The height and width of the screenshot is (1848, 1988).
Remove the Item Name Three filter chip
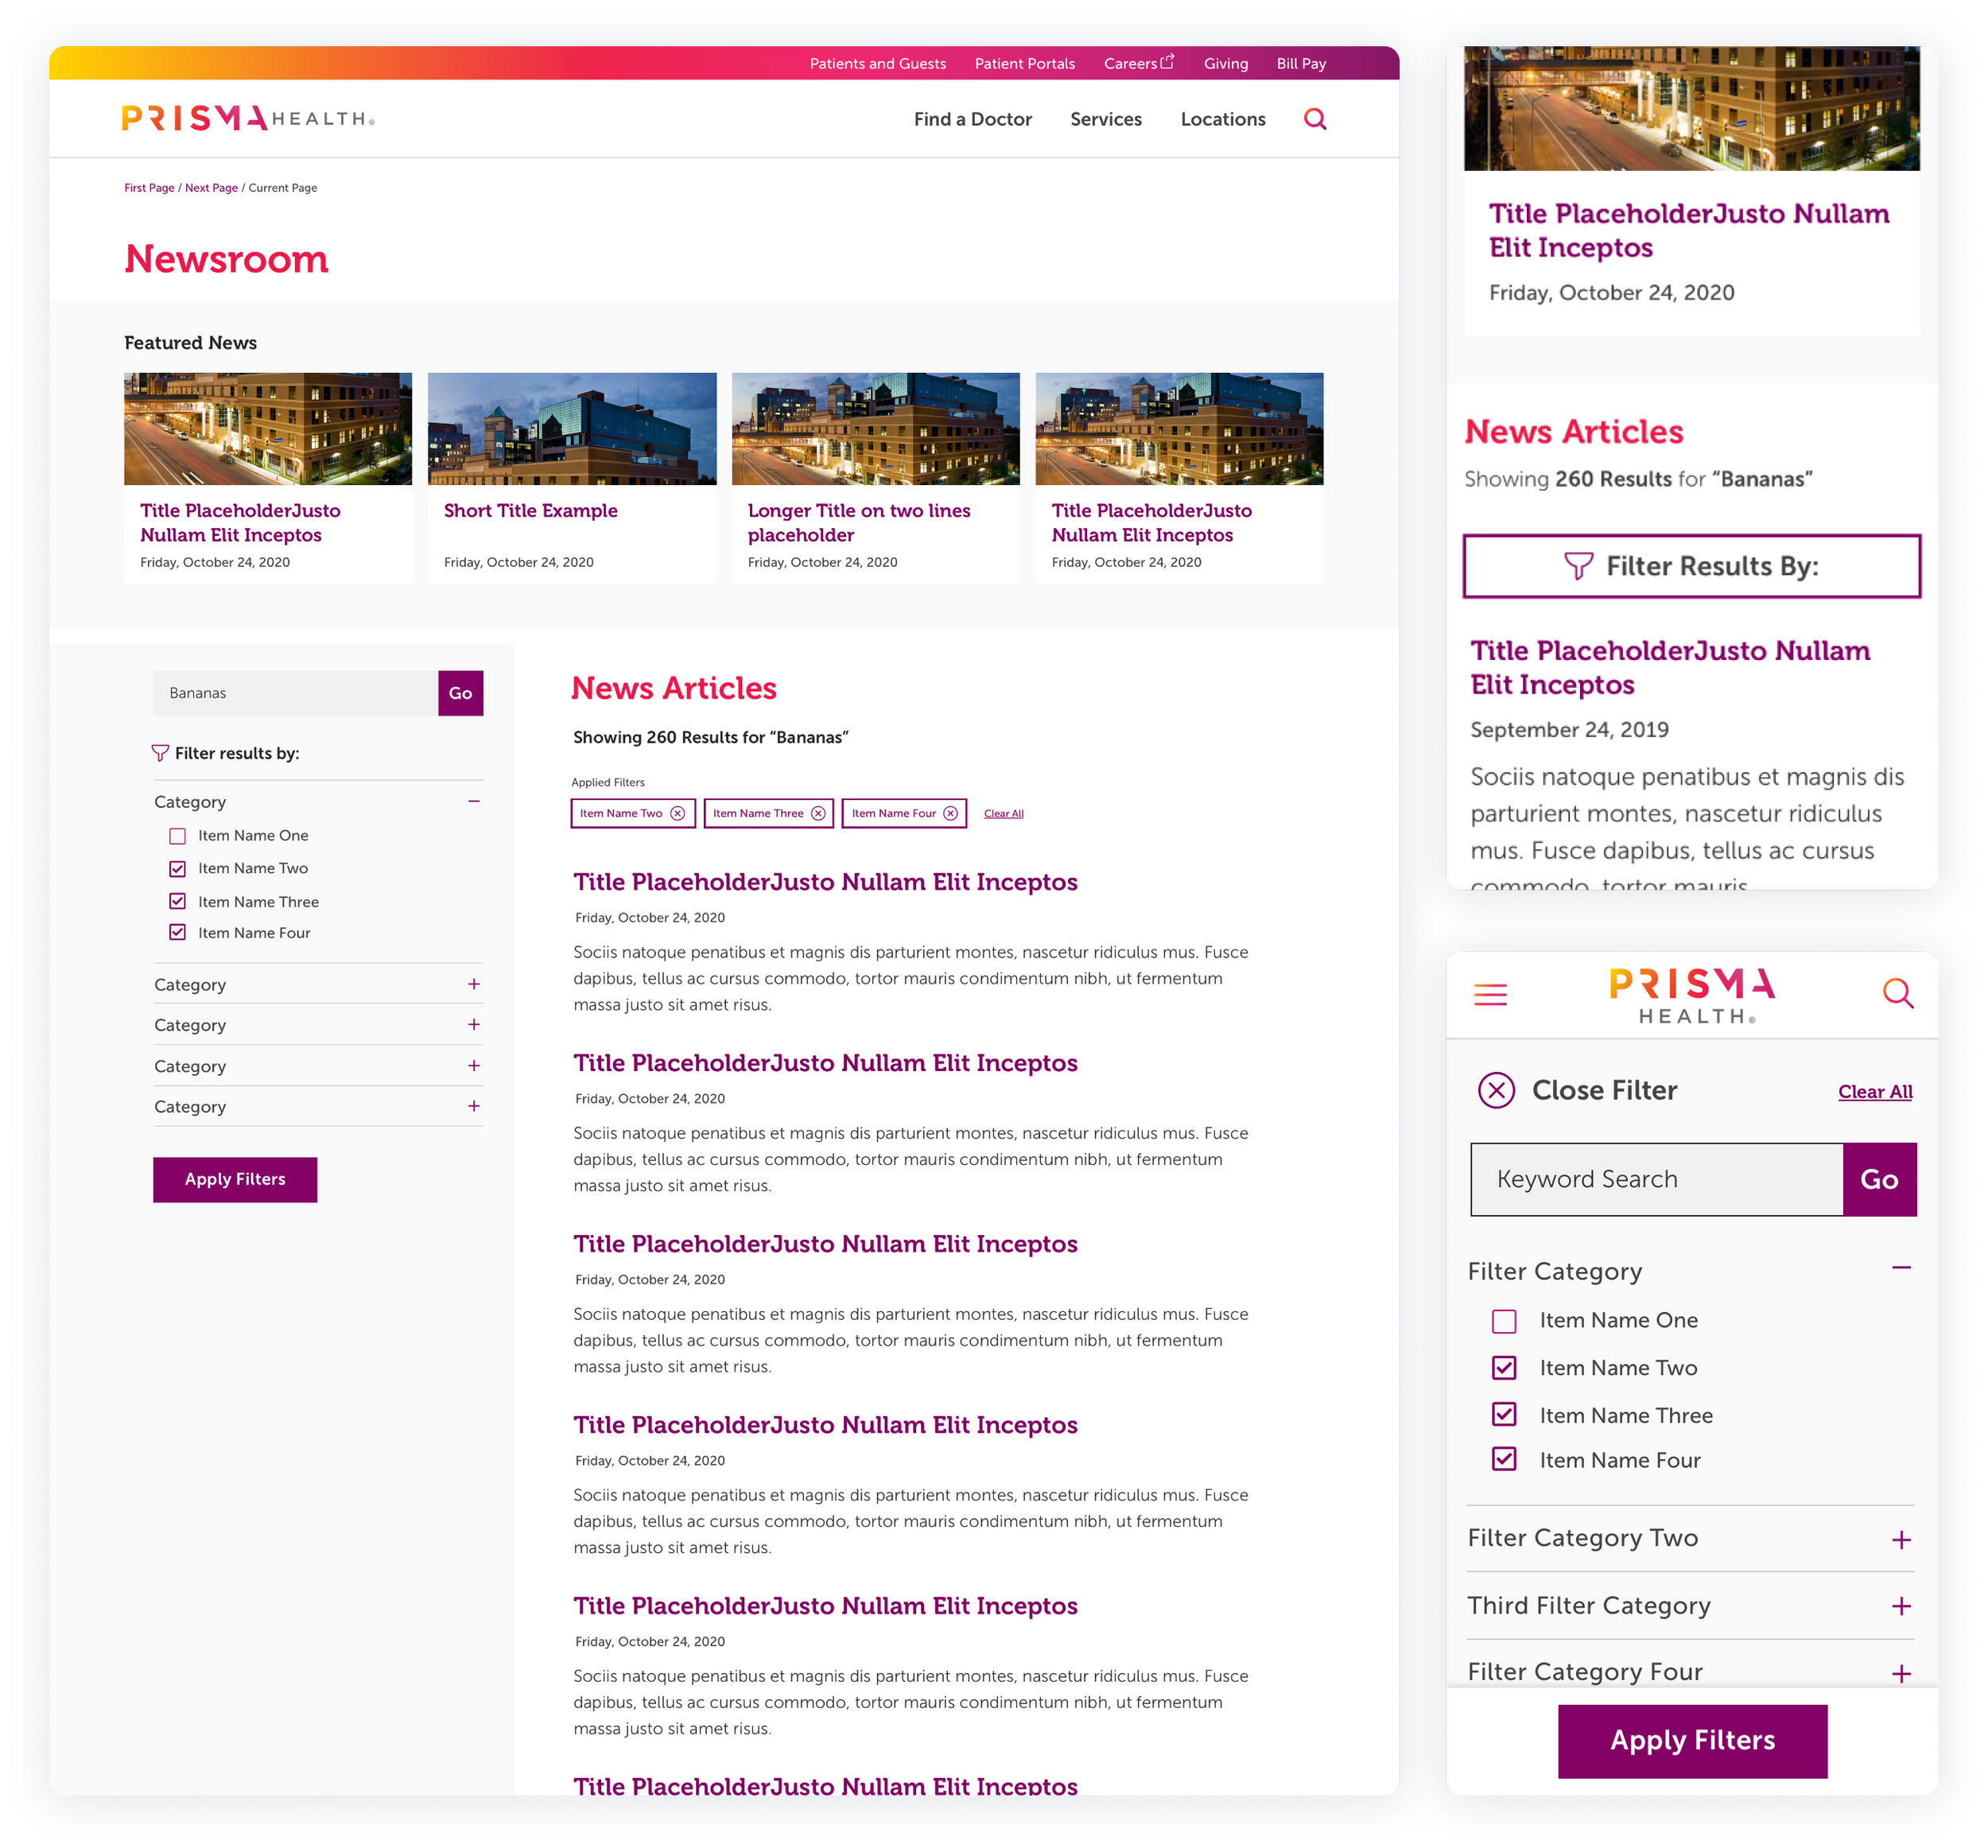click(818, 813)
